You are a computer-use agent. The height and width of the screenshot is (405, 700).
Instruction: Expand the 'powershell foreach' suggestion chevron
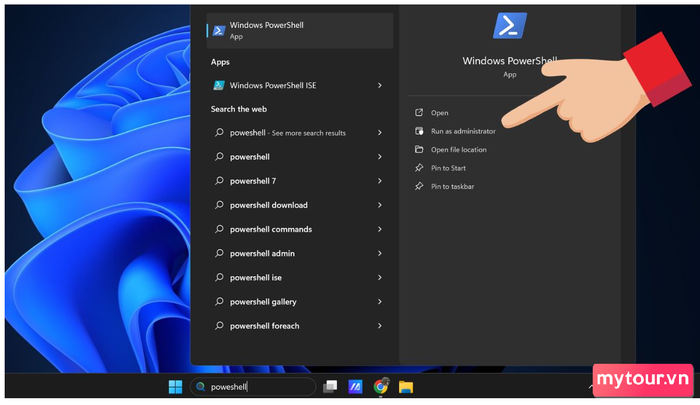pyautogui.click(x=379, y=326)
